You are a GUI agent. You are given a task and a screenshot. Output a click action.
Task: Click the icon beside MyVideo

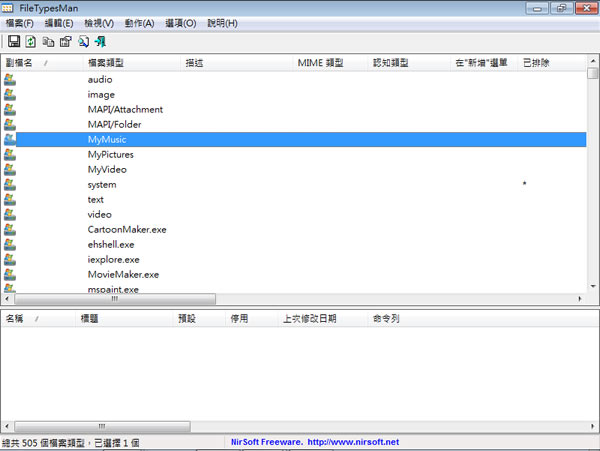pos(10,169)
